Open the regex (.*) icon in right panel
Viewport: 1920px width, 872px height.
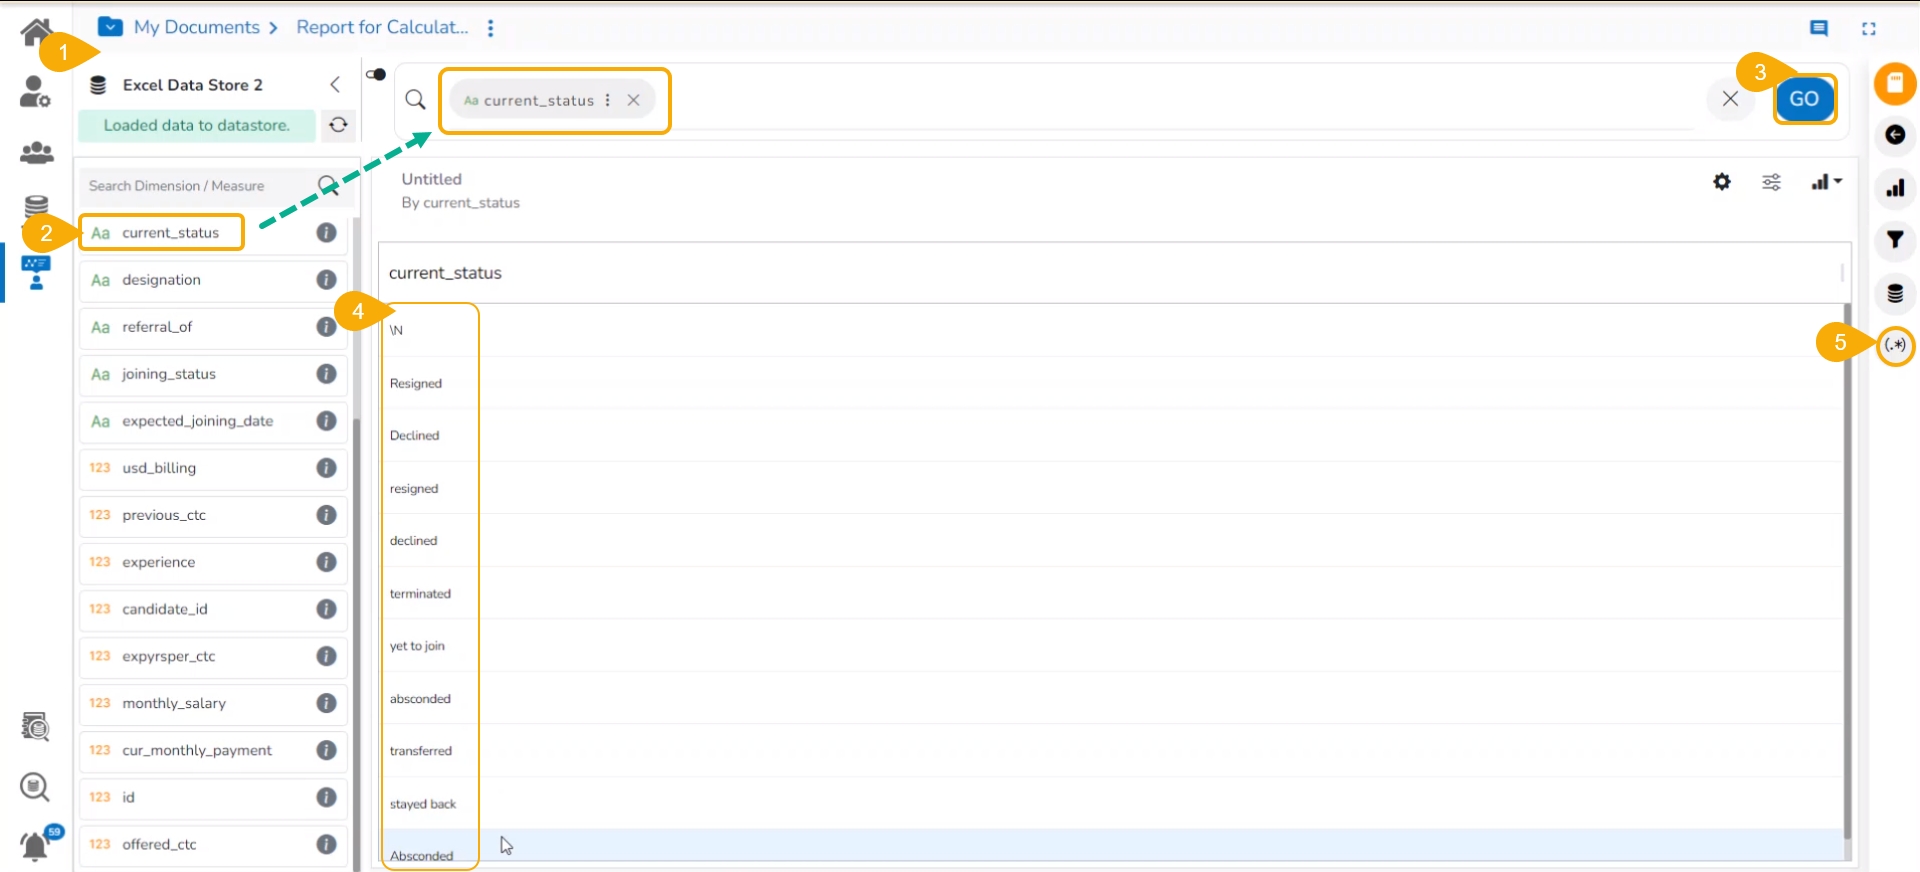[1895, 346]
